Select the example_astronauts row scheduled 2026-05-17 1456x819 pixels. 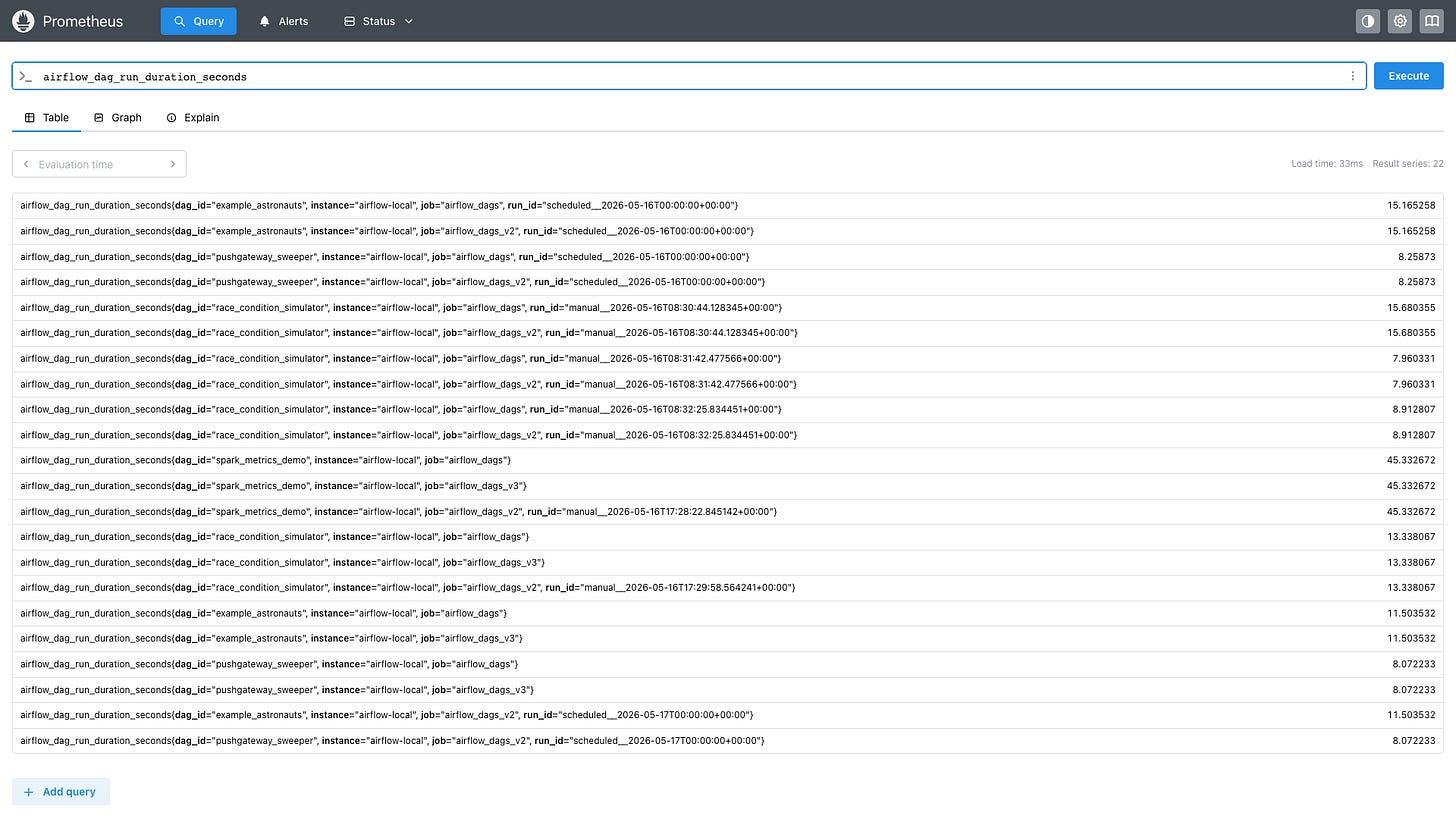pos(727,715)
